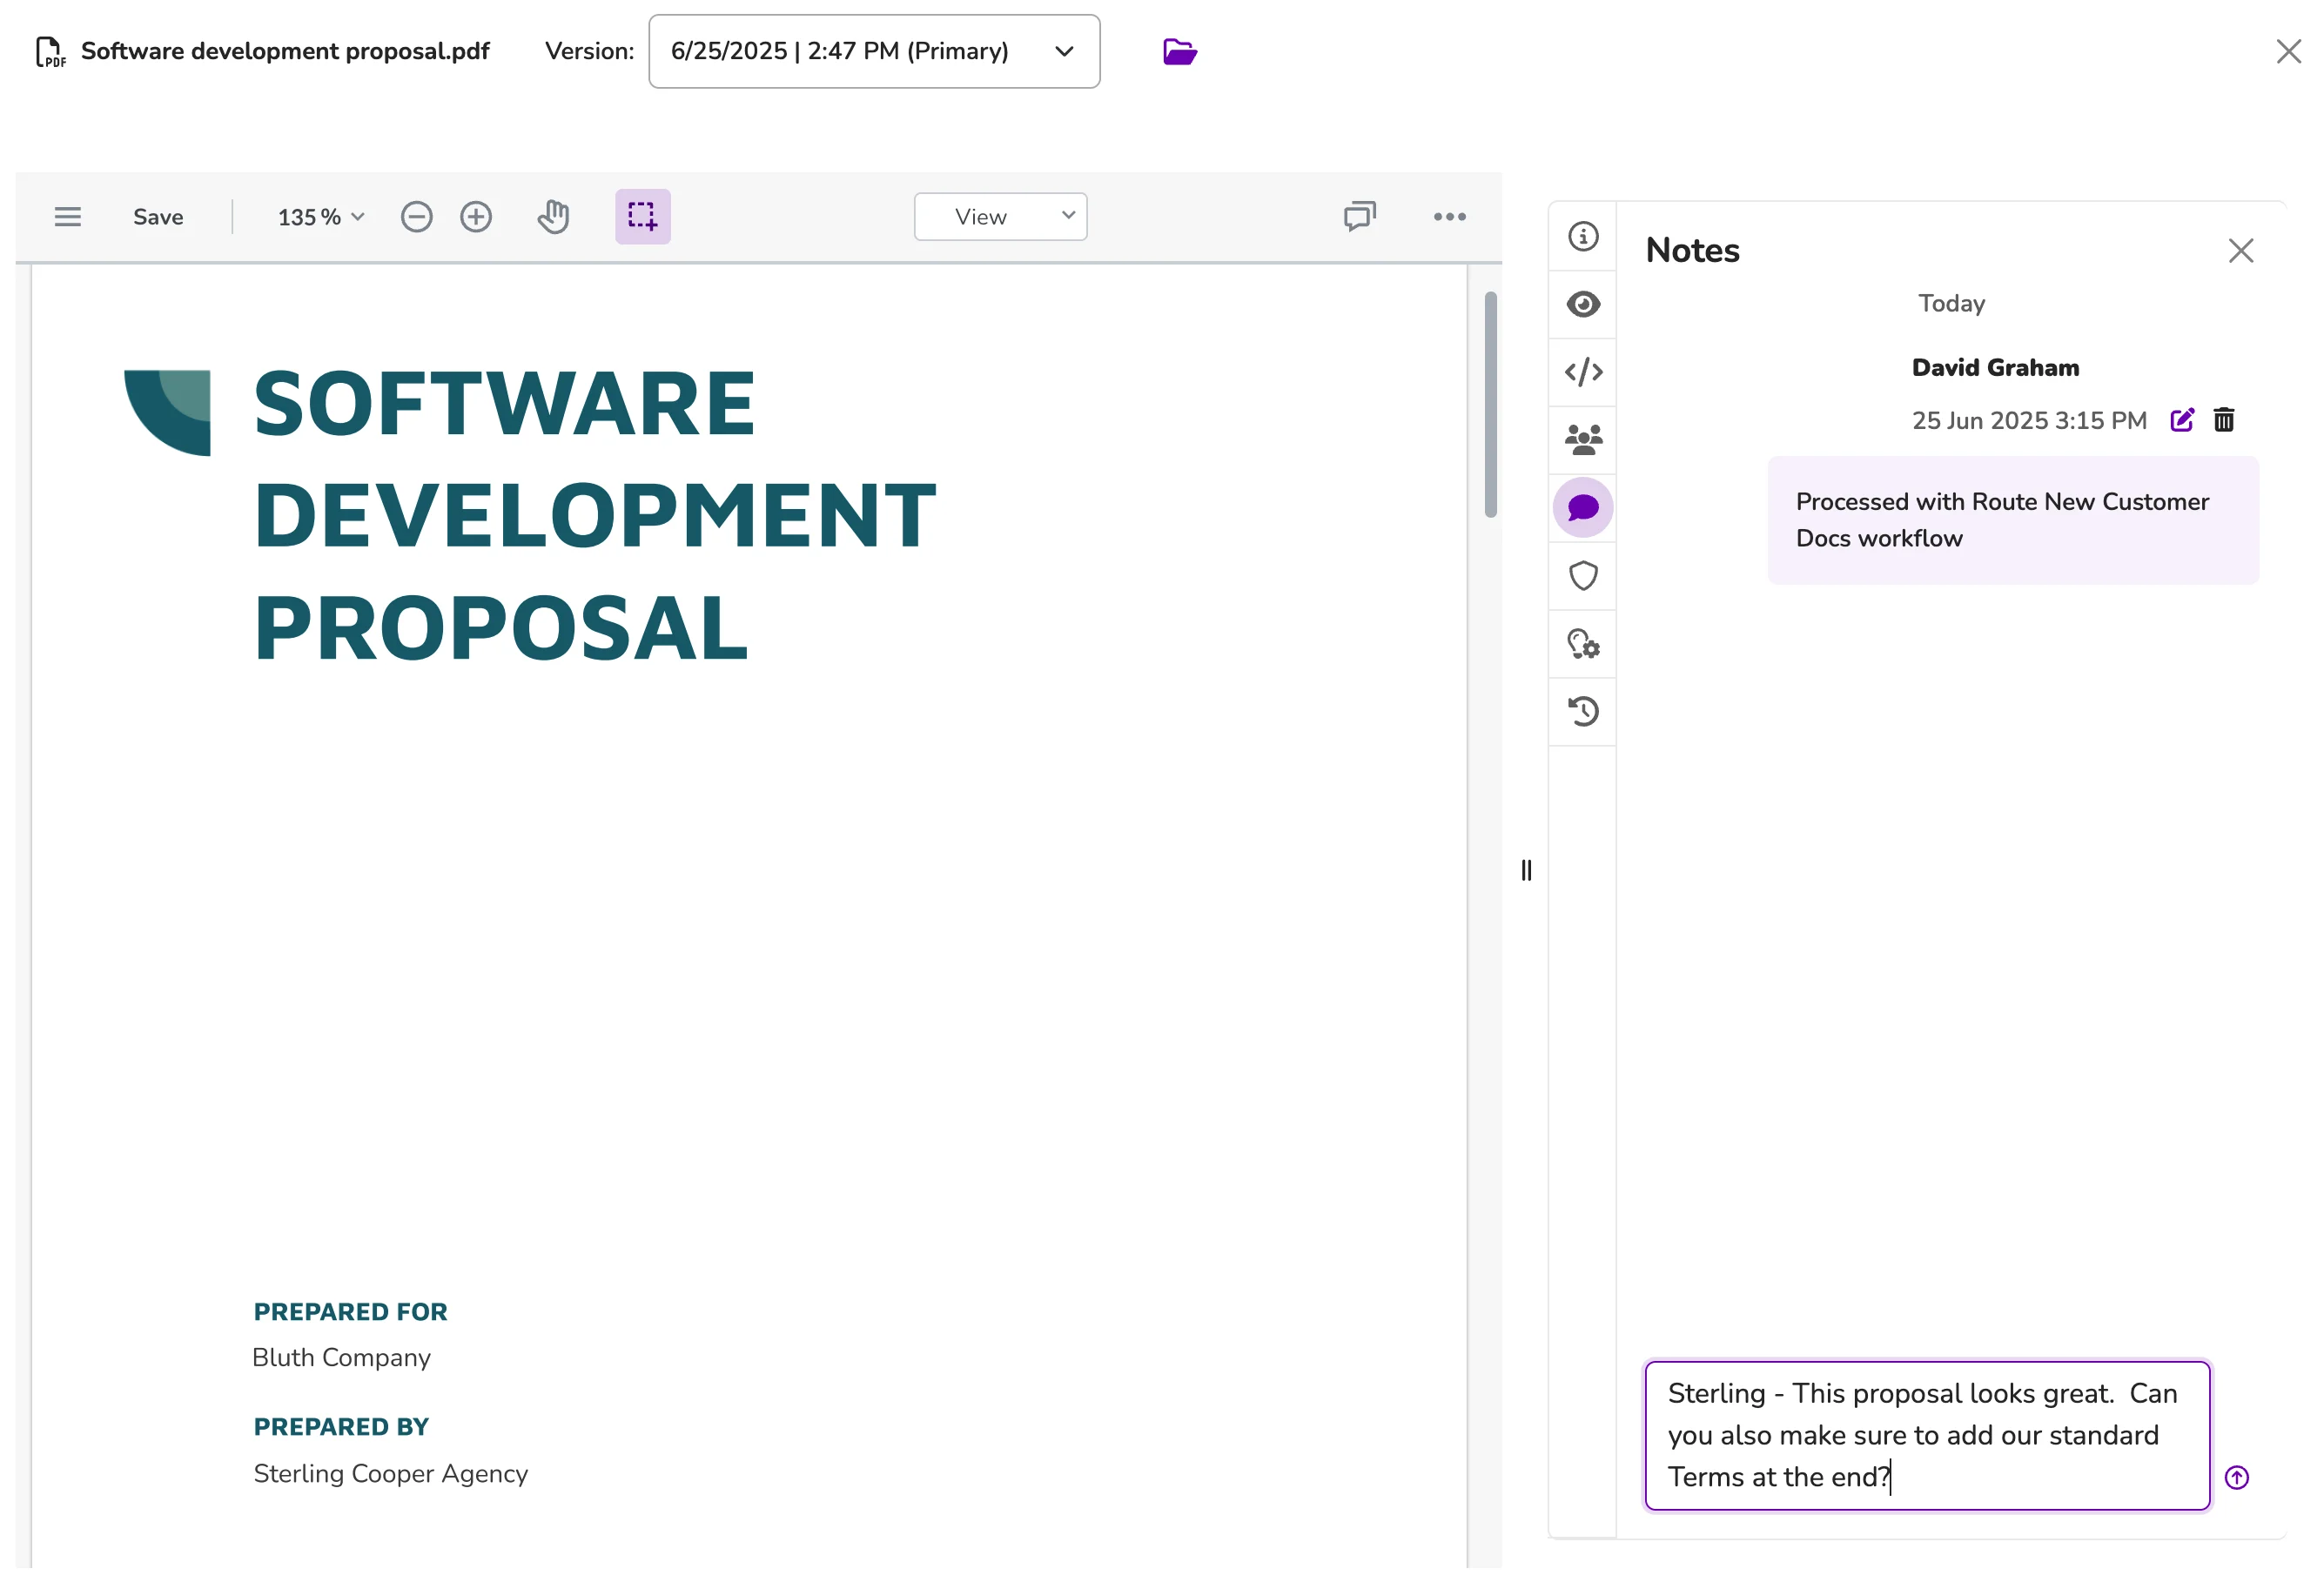The image size is (2324, 1582).
Task: Click the zoom in plus button
Action: click(476, 217)
